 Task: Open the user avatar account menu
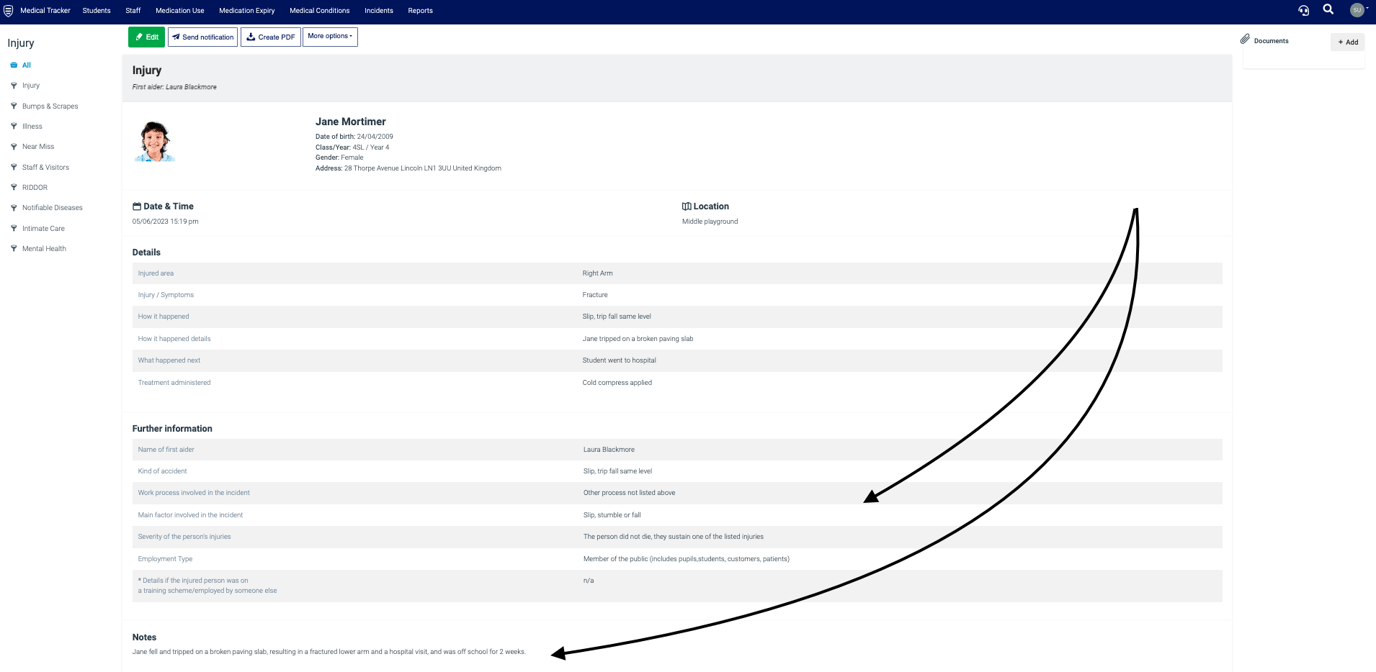click(1356, 10)
